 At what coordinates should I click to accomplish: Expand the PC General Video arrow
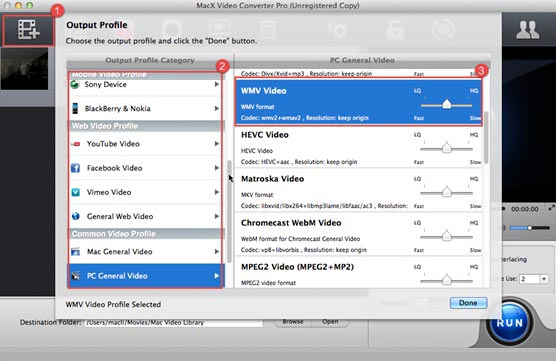[216, 276]
